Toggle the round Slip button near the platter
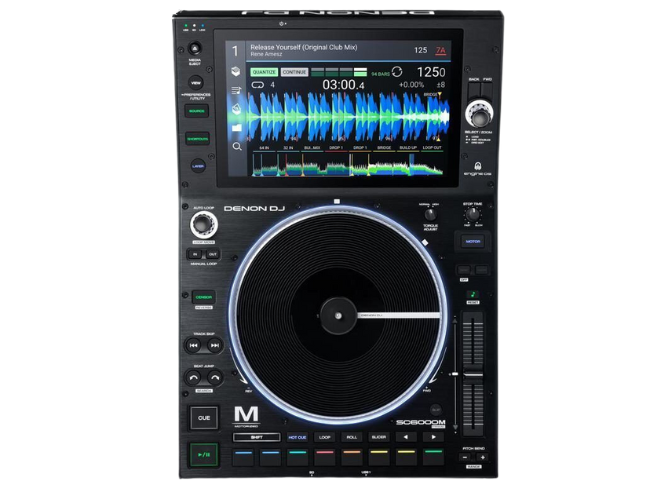Screen dimensions: 650x488 coord(435,409)
